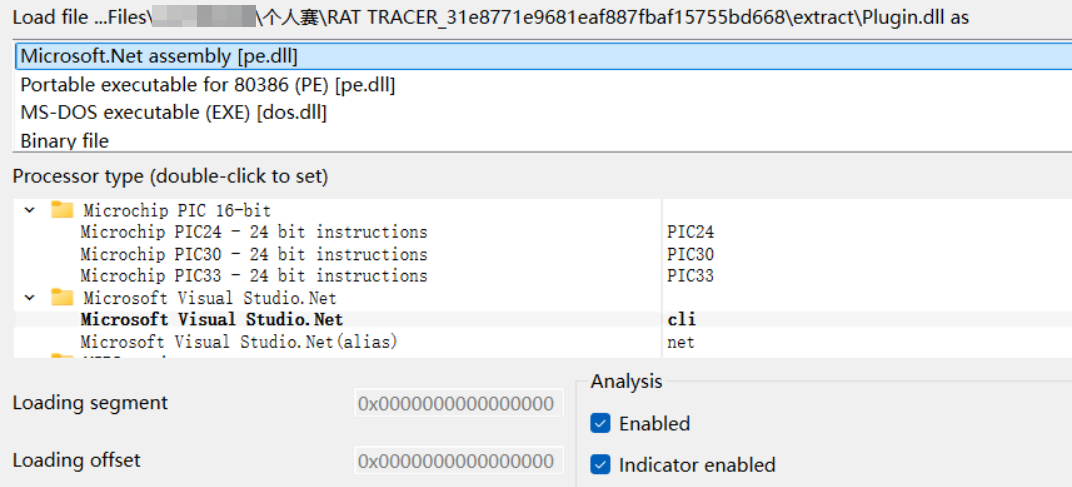Uncheck the Analysis Enabled checkbox
Viewport: 1072px width, 487px height.
pos(600,423)
